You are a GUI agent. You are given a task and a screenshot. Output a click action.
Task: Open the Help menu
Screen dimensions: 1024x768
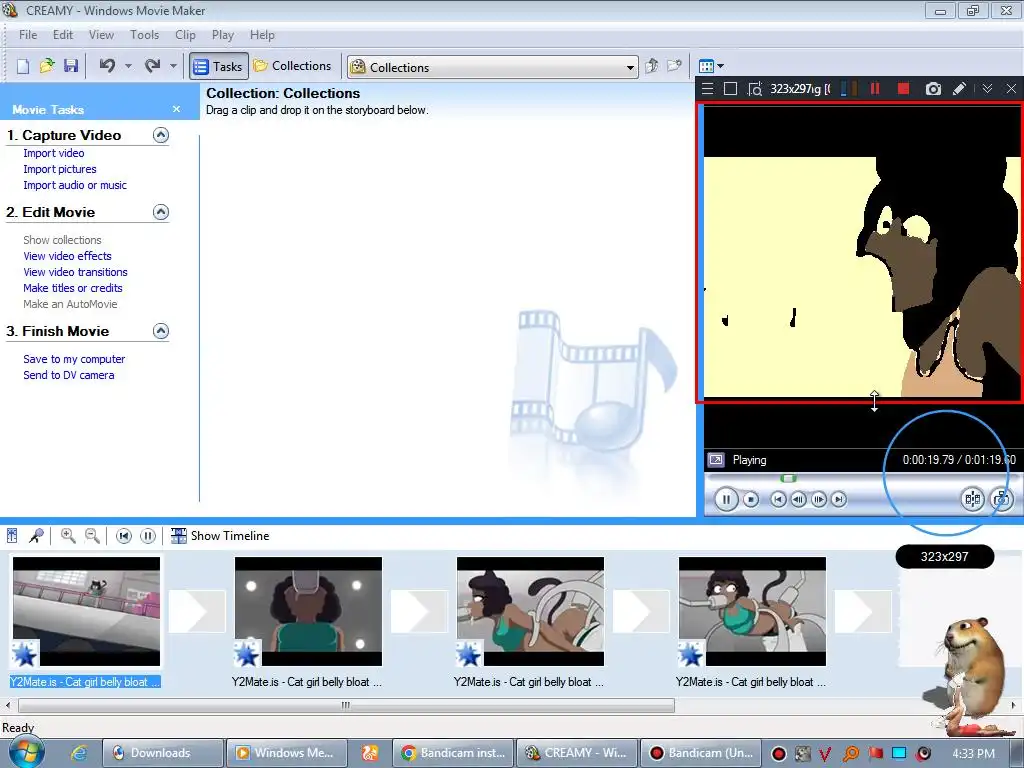point(262,35)
